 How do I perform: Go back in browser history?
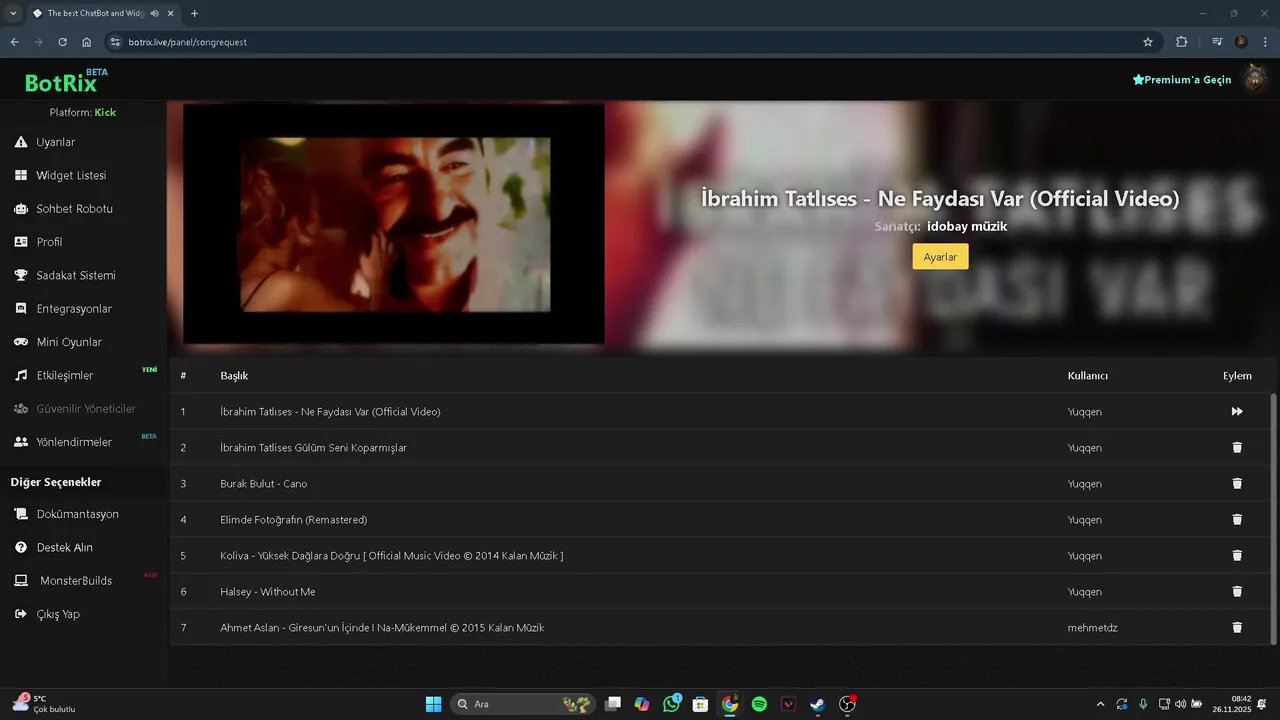[14, 42]
